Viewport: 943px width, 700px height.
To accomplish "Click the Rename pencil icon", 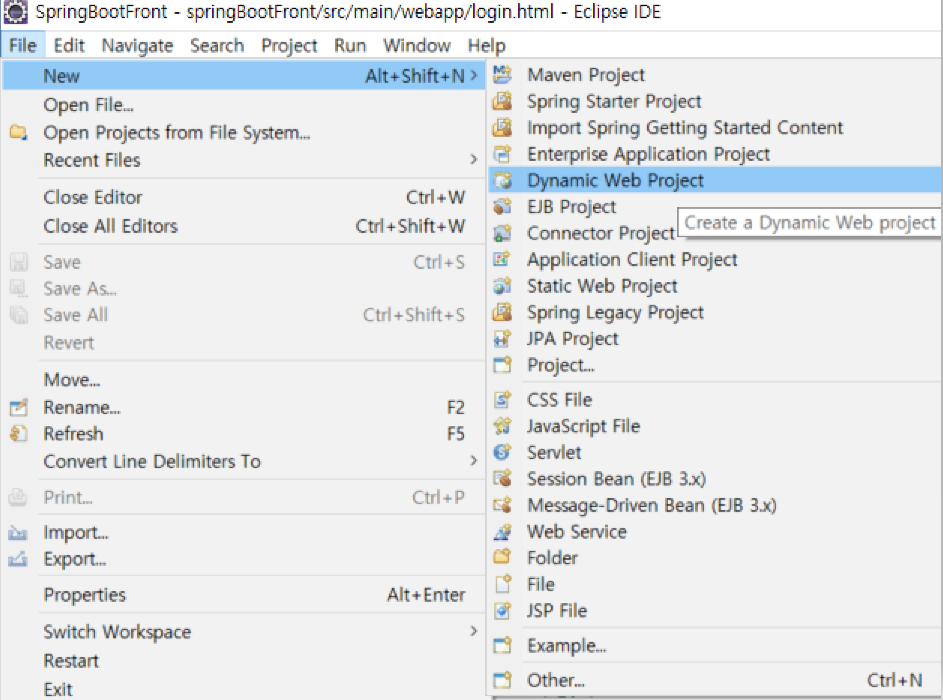I will [19, 407].
